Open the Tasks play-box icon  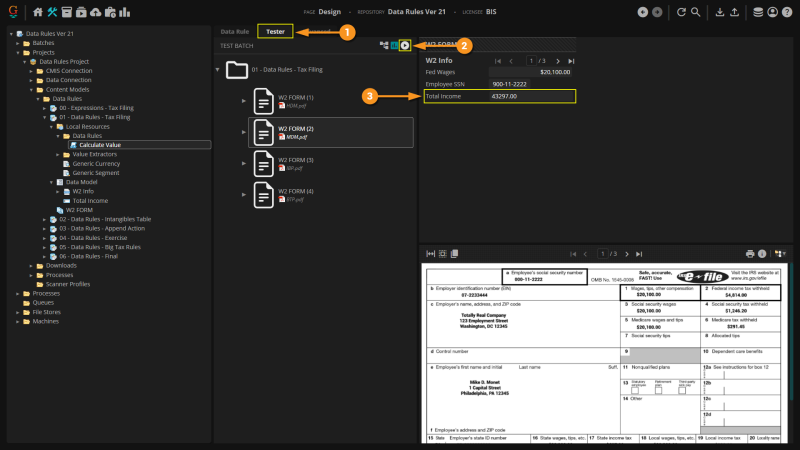click(81, 12)
